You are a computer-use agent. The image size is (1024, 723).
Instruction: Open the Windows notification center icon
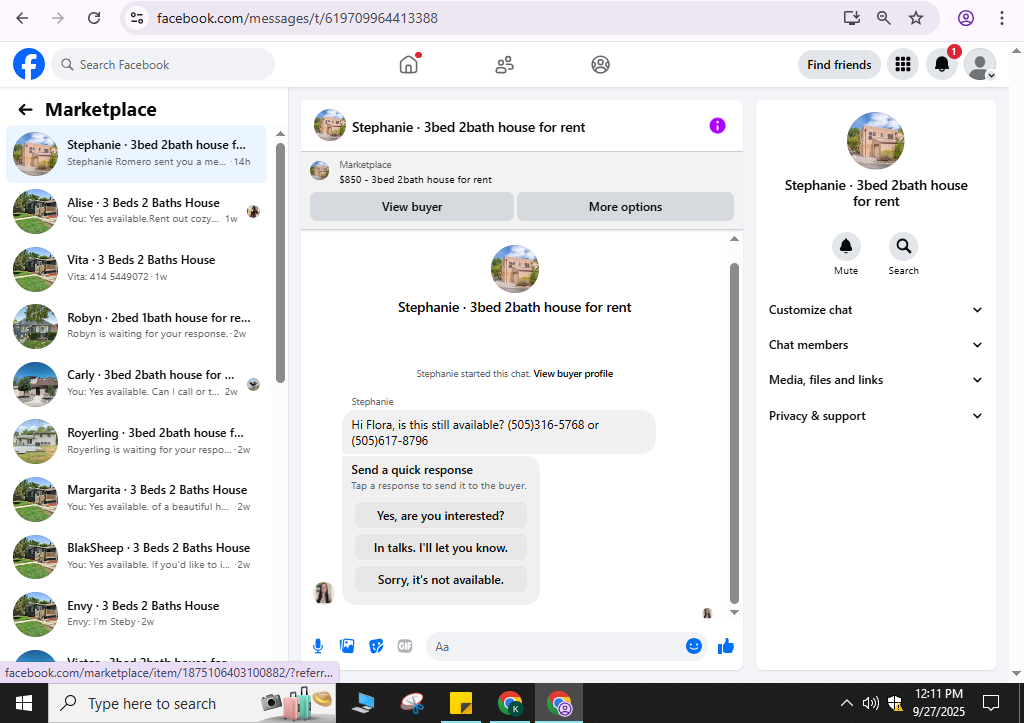991,703
